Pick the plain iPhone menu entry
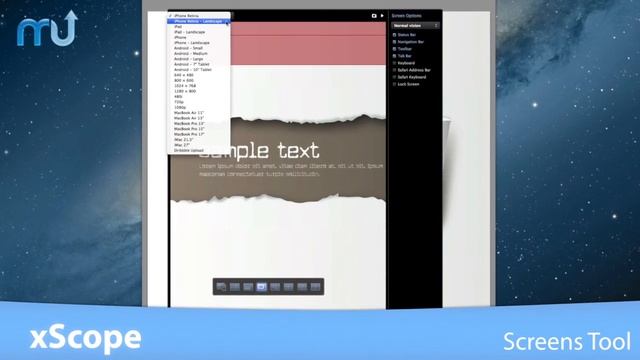The image size is (640, 360). (x=199, y=38)
